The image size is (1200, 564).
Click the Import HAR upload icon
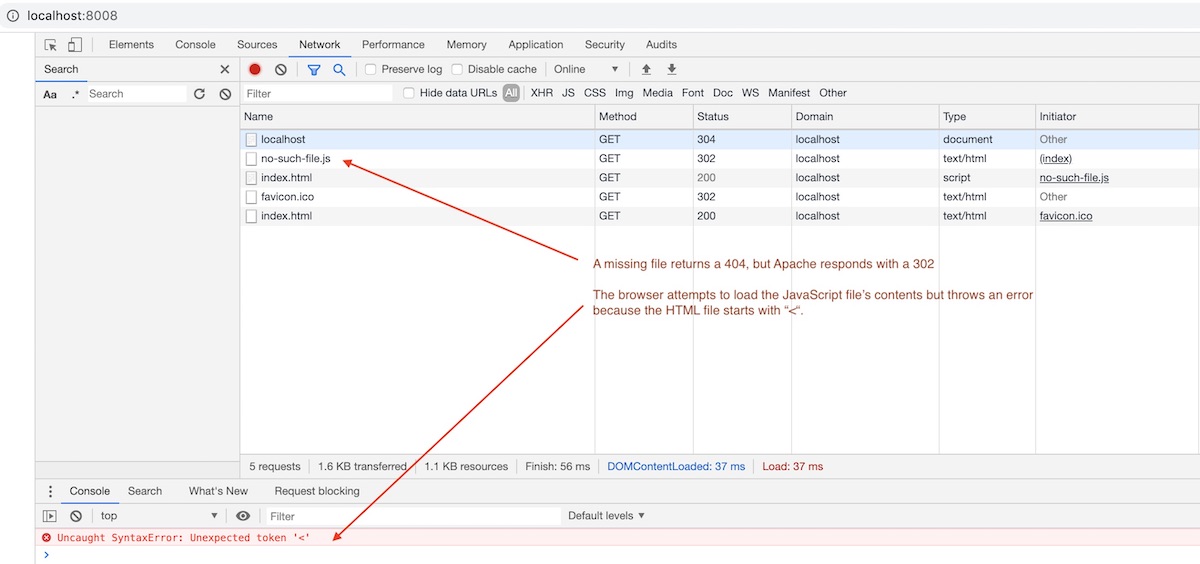coord(646,69)
